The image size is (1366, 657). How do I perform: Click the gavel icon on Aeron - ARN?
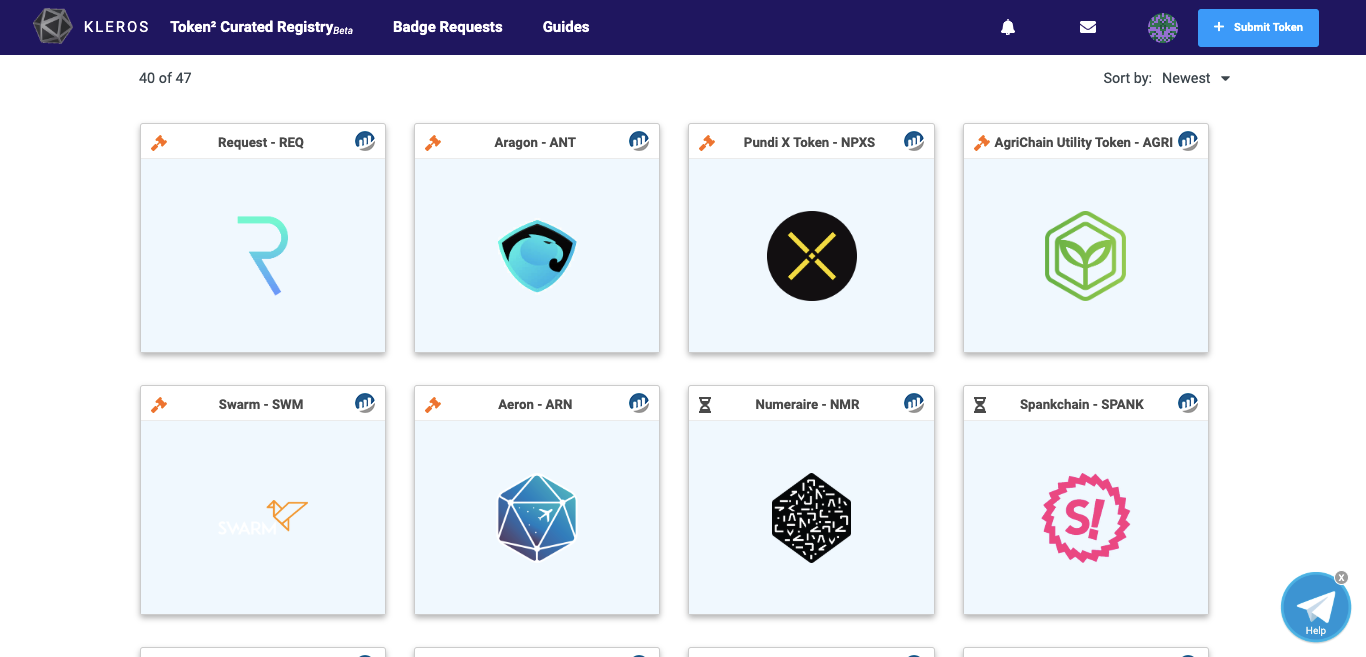tap(433, 405)
